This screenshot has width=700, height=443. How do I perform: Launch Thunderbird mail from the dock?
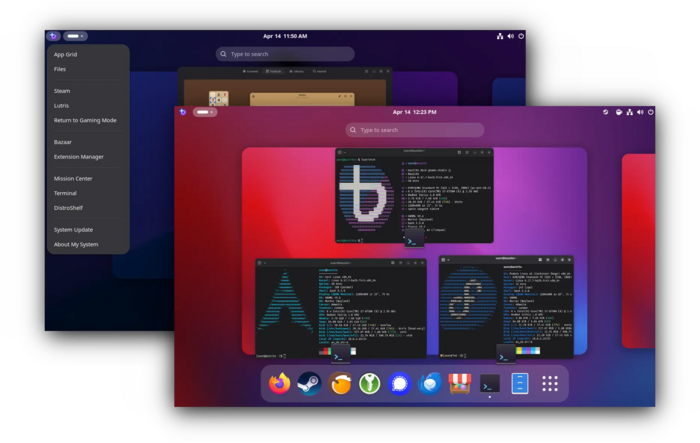[x=430, y=384]
